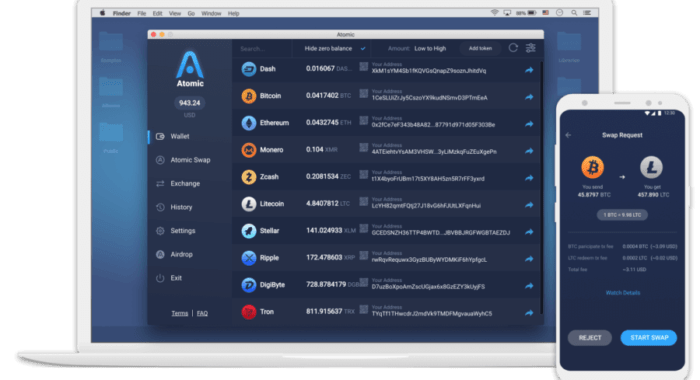
Task: Click the wallet list scrollbar
Action: [541, 188]
